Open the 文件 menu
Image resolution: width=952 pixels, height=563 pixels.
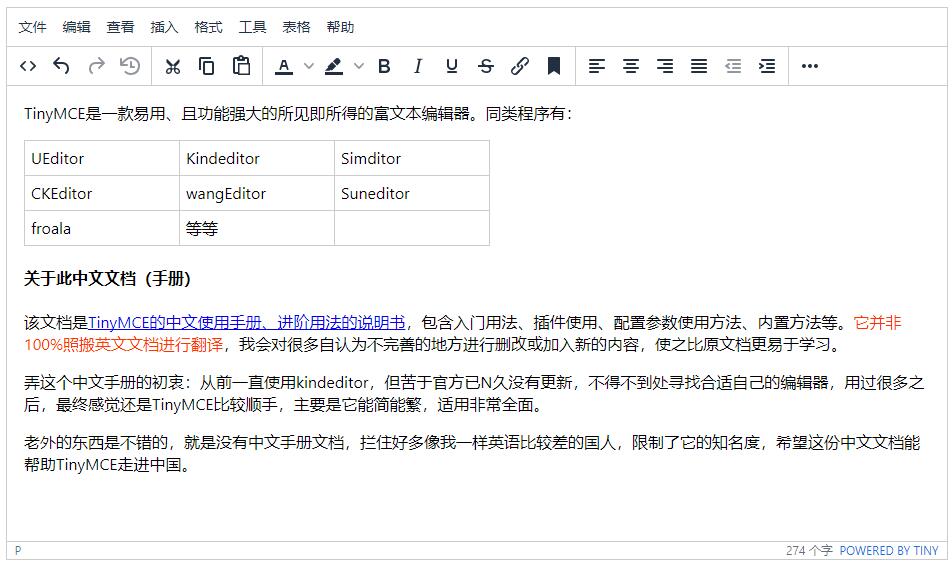[32, 27]
